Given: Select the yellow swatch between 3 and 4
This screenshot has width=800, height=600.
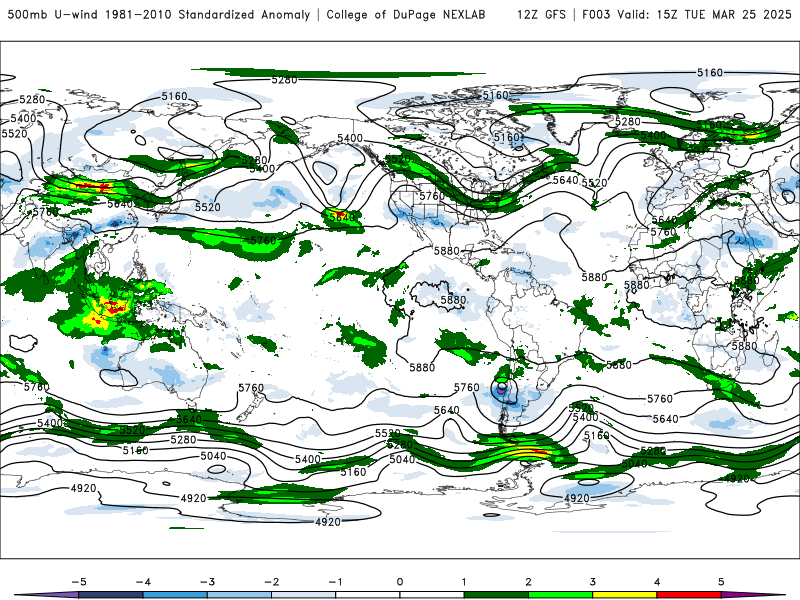Looking at the screenshot, I should tap(625, 595).
